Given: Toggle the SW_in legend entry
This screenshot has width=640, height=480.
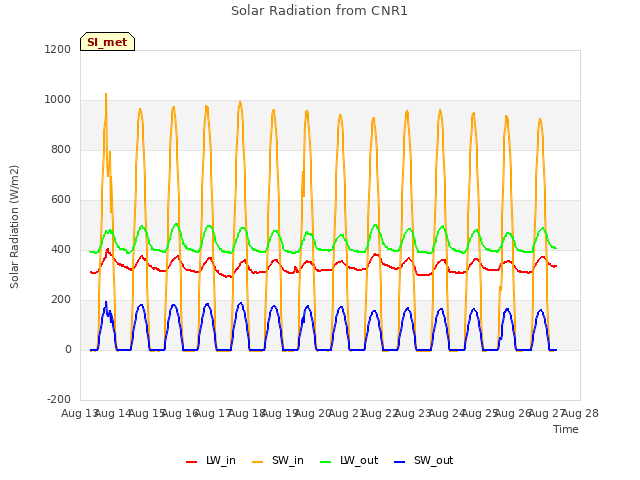Looking at the screenshot, I should [278, 460].
